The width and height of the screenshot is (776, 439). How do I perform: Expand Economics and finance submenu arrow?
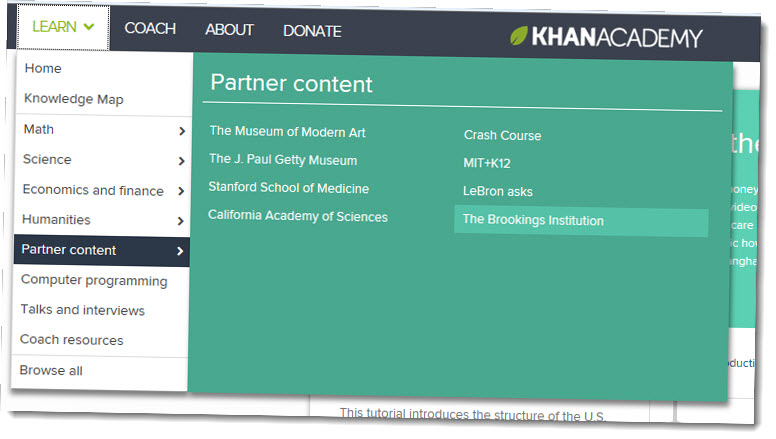(181, 191)
